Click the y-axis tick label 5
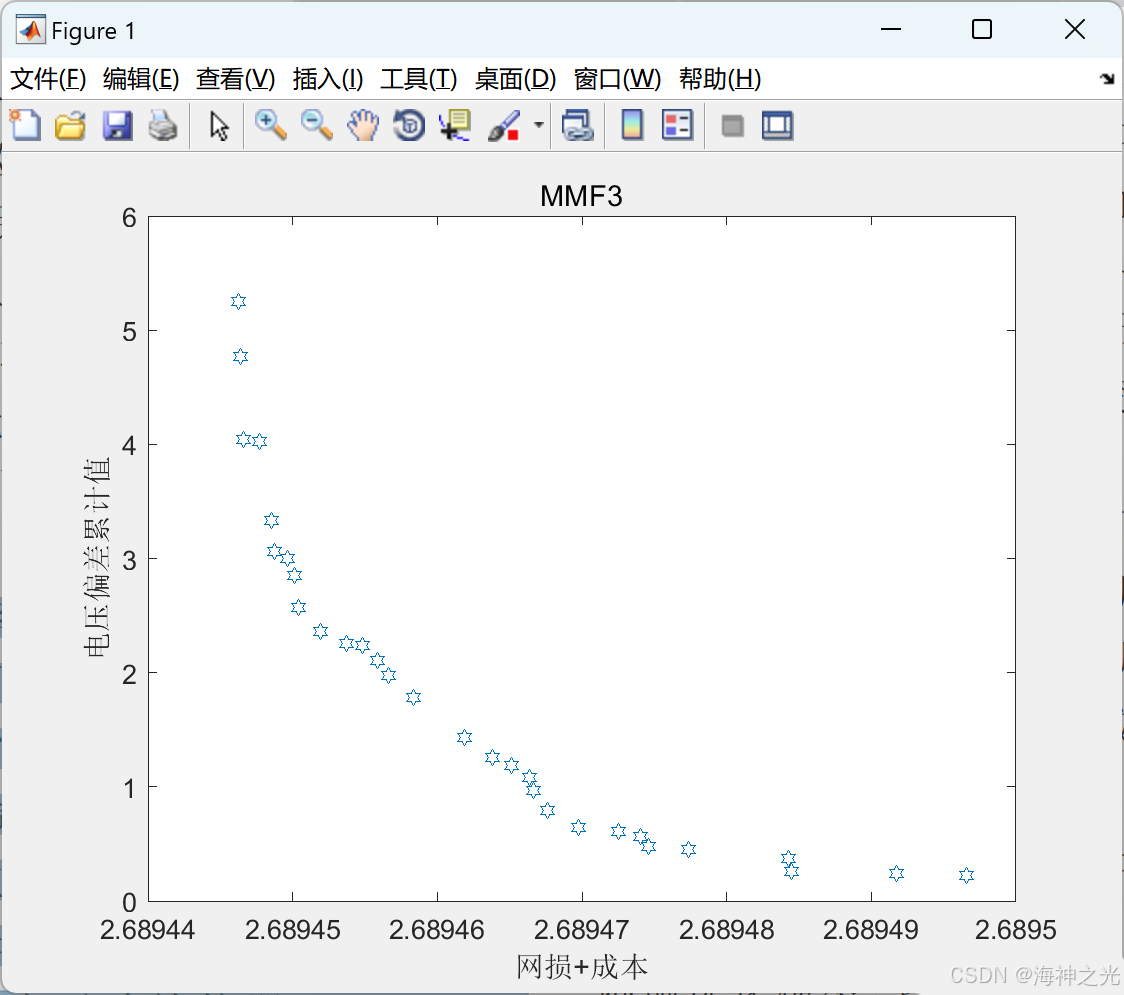 [129, 332]
